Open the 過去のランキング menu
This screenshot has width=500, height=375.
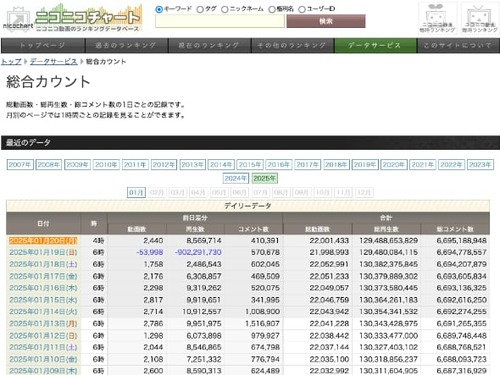pos(126,45)
